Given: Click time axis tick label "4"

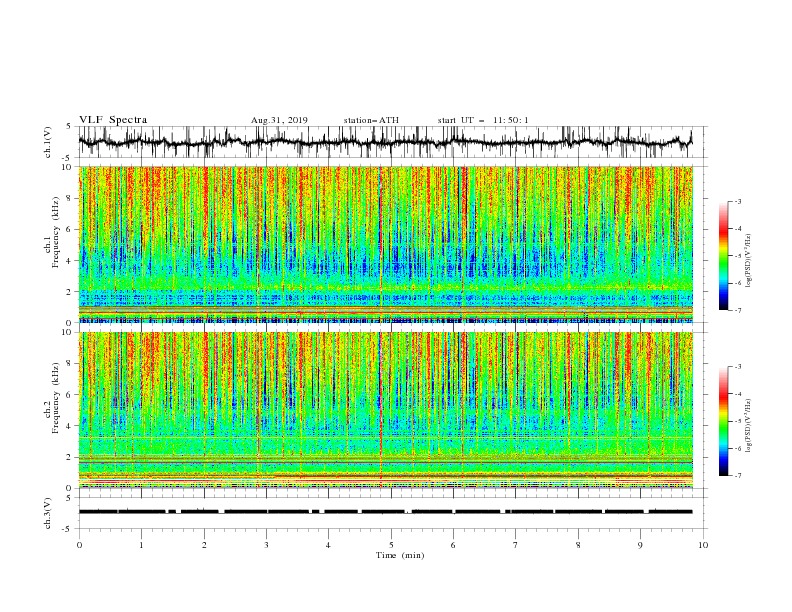Looking at the screenshot, I should [328, 545].
